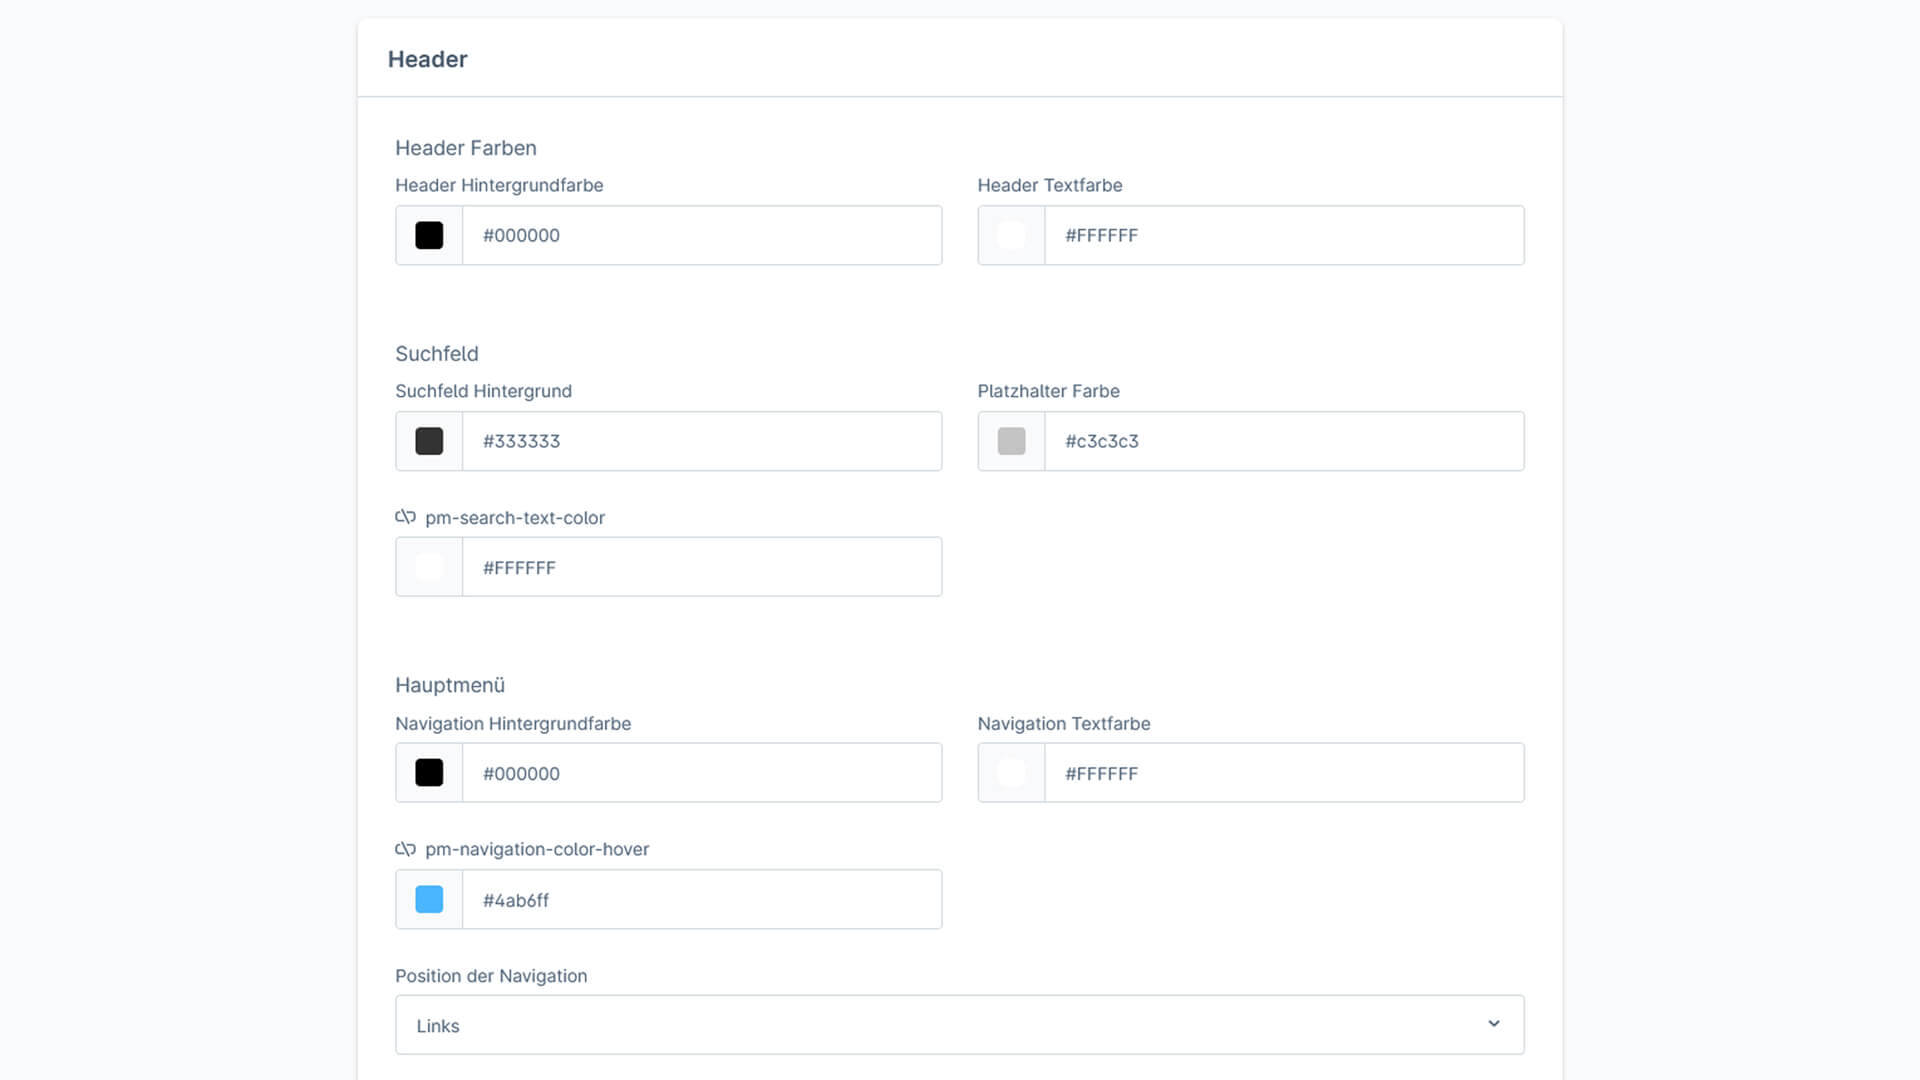Click the Navigation Textfarbe #FFFFFF input
The height and width of the screenshot is (1080, 1920).
coord(1283,773)
